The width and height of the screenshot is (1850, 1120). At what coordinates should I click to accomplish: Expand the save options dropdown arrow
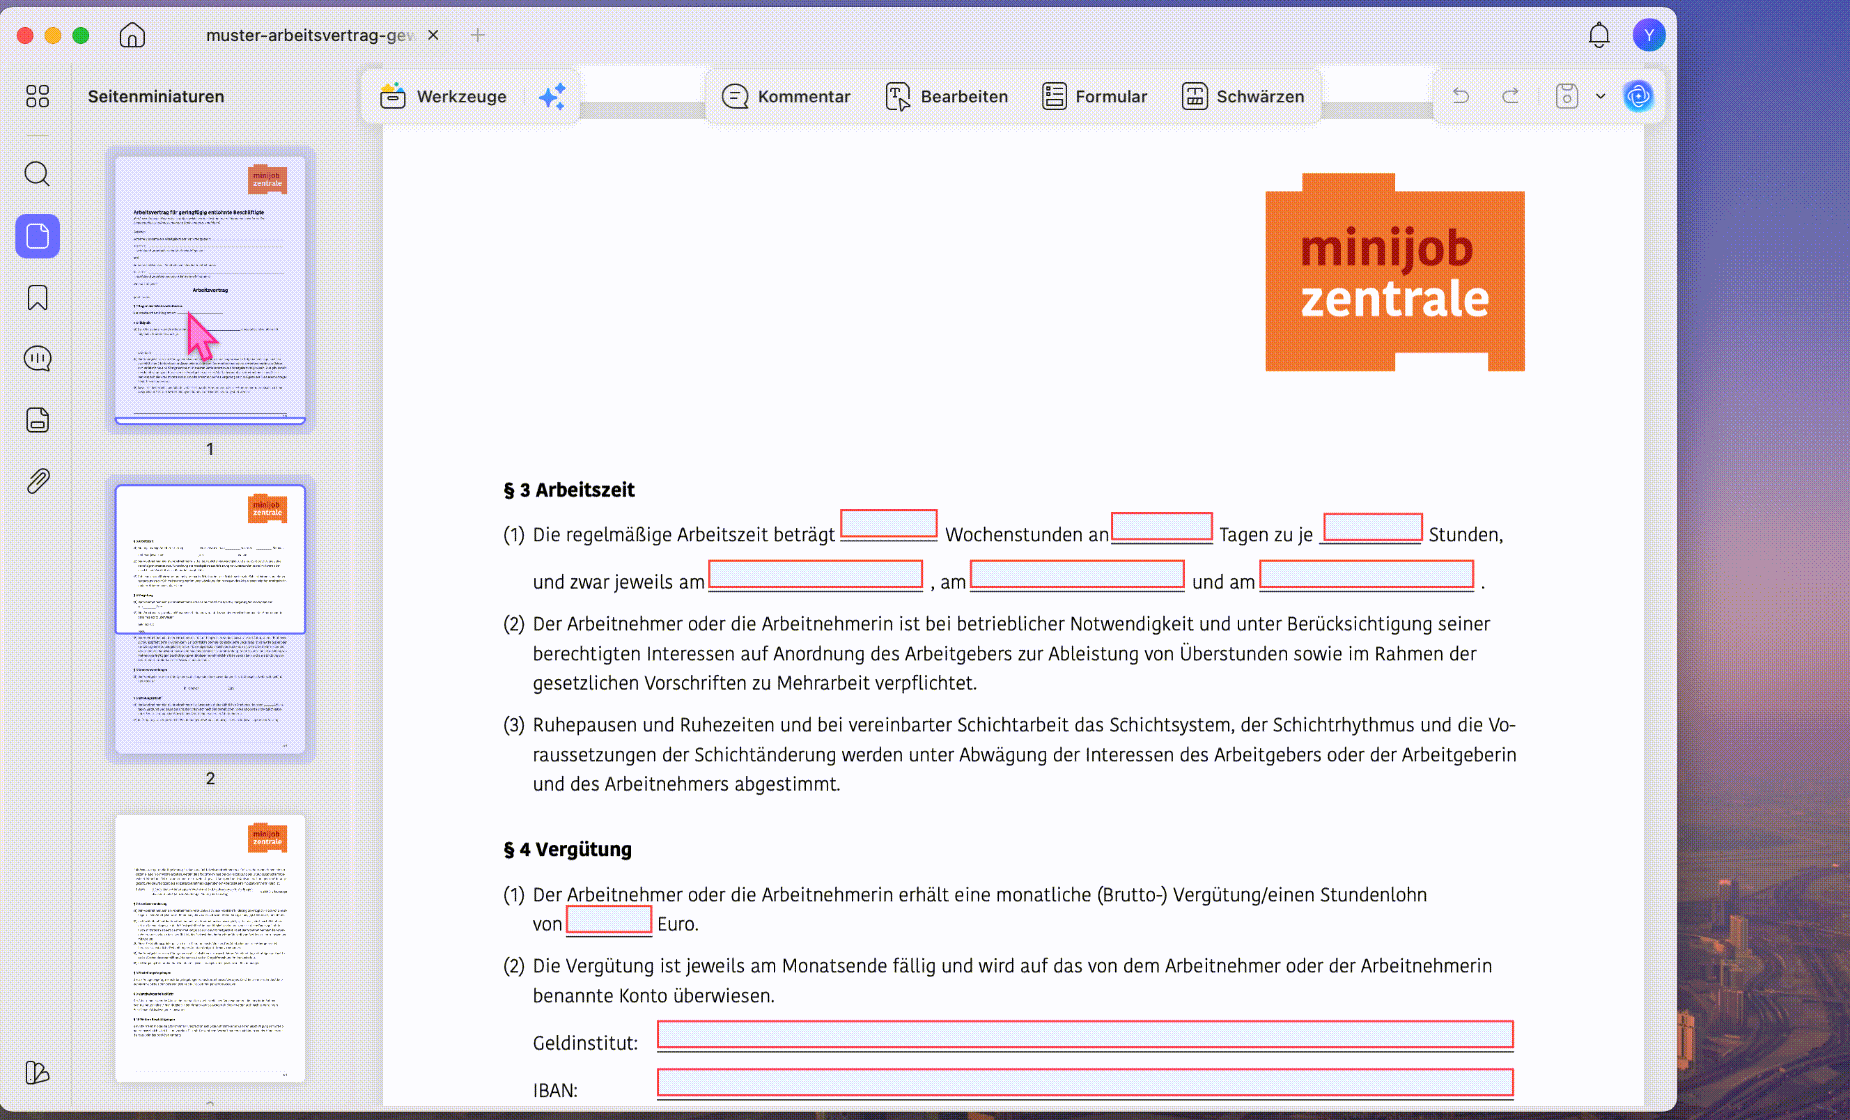coord(1600,96)
